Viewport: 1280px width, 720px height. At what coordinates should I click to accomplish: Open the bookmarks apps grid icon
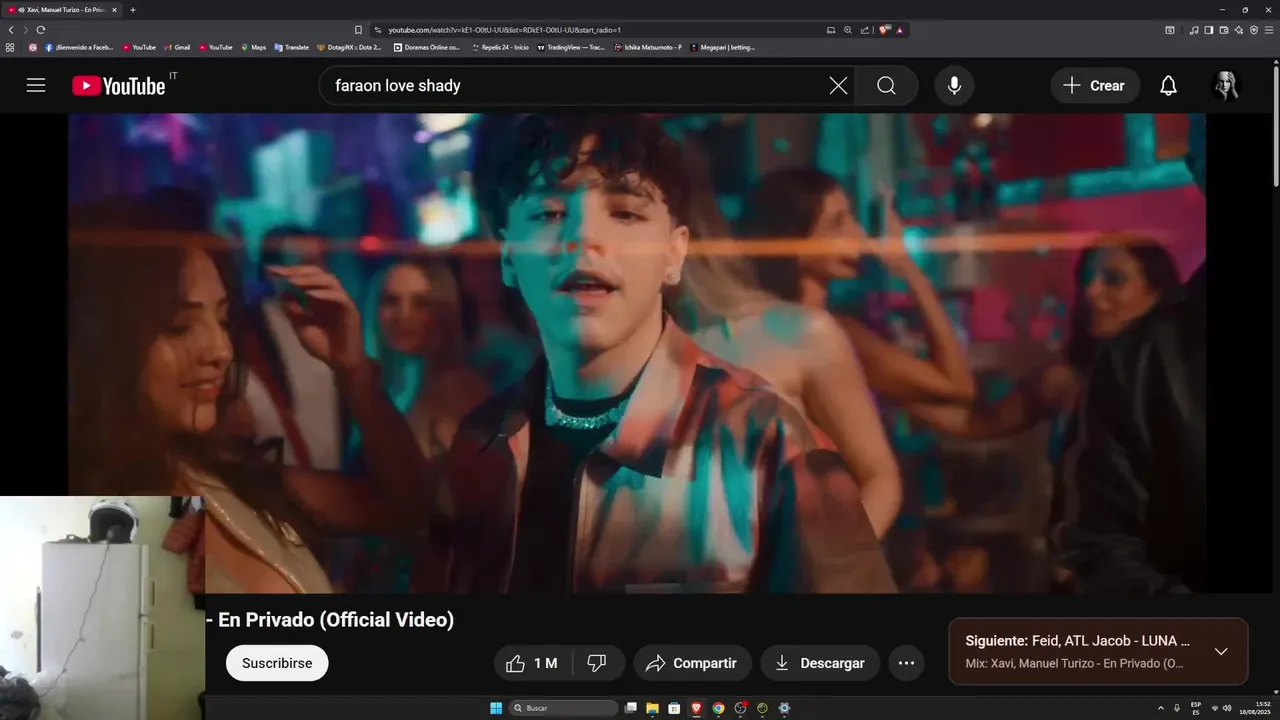tap(10, 47)
